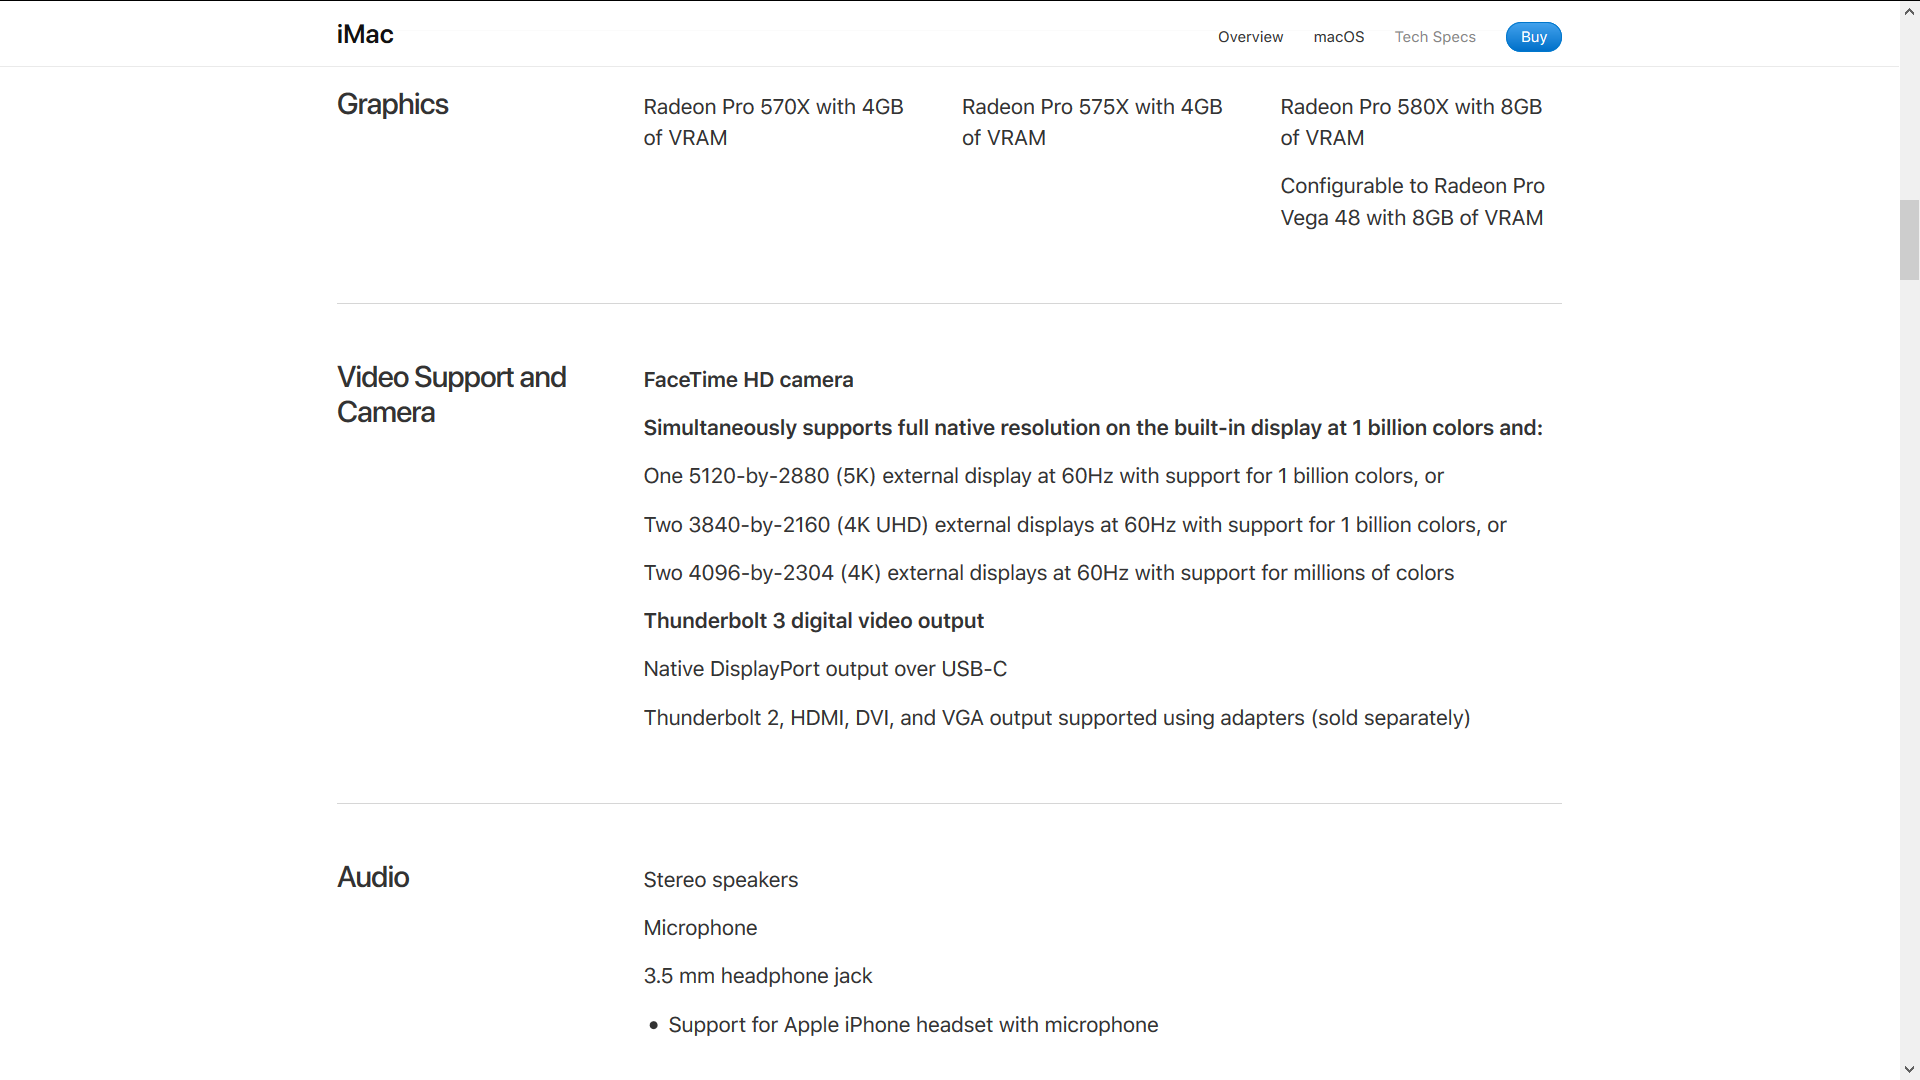Click the scroll down arrow on scrollbar

click(1910, 1070)
